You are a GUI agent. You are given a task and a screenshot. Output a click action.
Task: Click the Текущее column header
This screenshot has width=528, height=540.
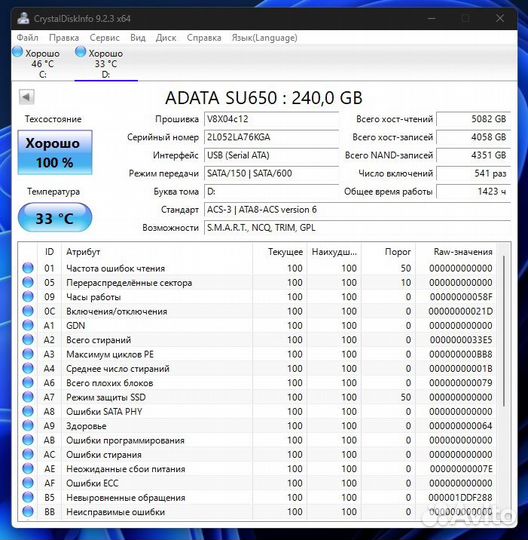point(279,252)
